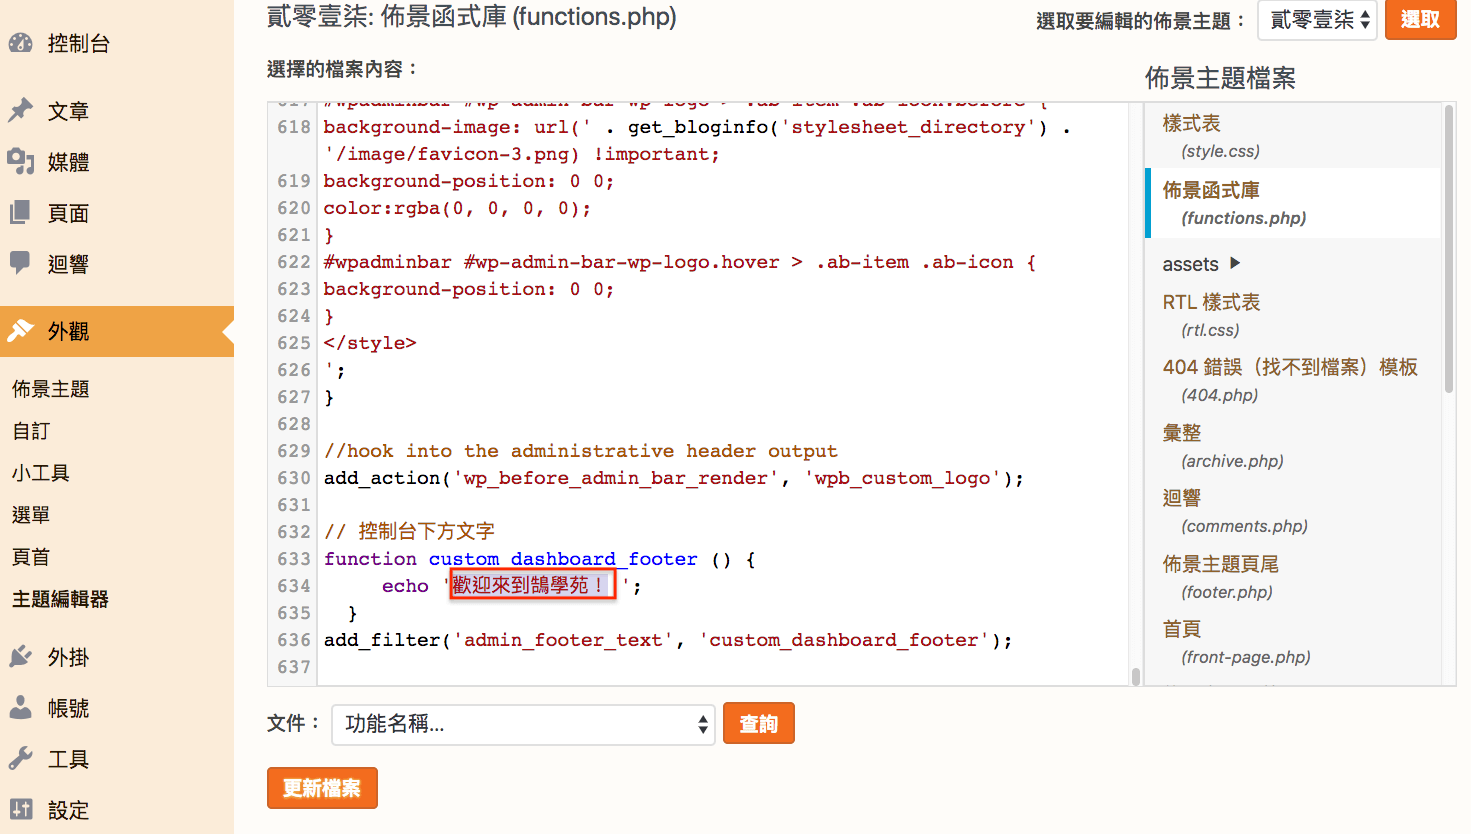
Task: Go to 主題編輯器 submenu
Action: click(x=60, y=599)
